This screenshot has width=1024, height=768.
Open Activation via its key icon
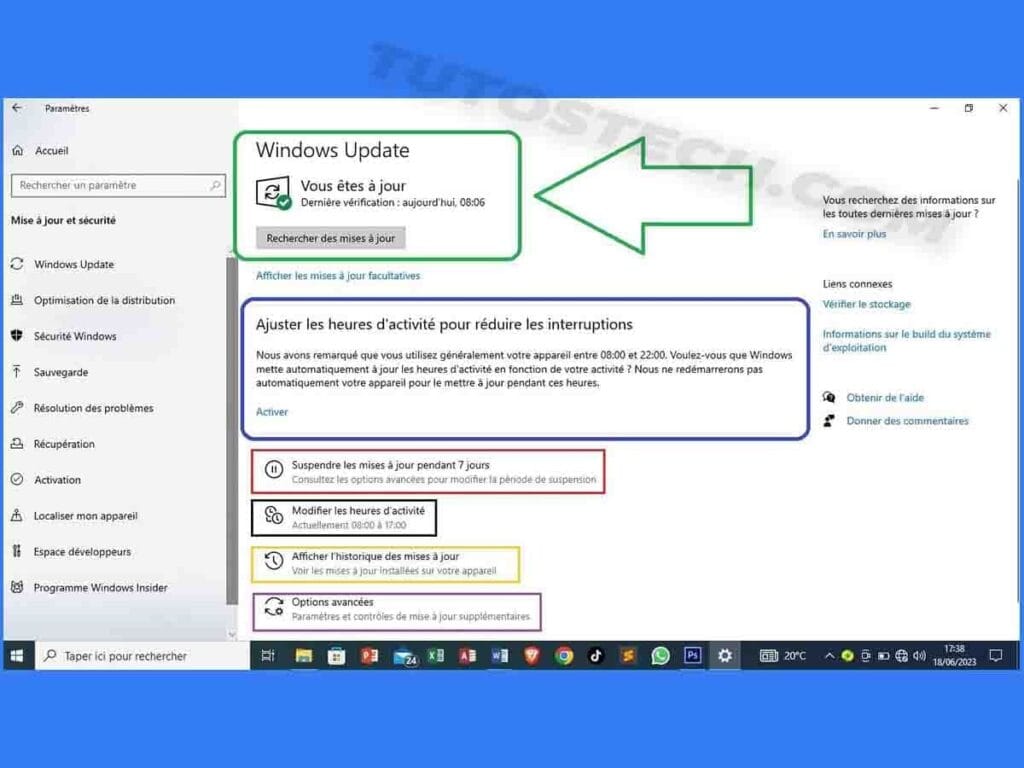coord(16,480)
